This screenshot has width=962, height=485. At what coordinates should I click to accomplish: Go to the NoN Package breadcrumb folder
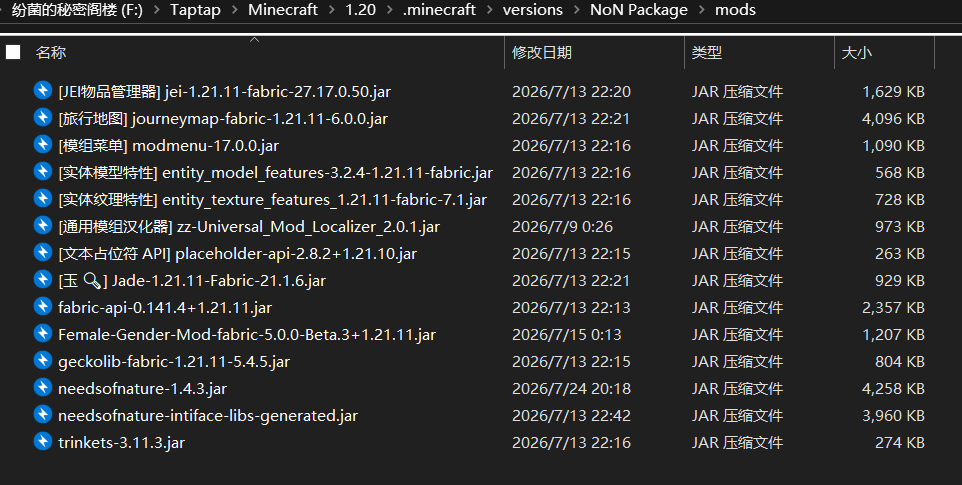click(639, 10)
